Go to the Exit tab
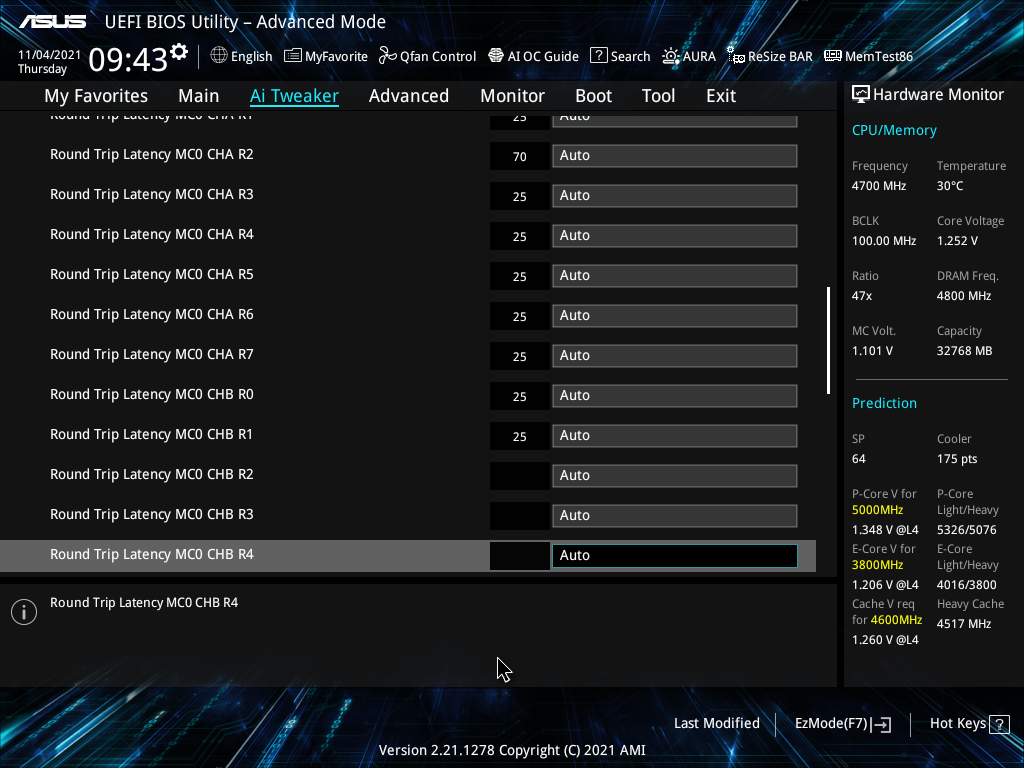1024x768 pixels. pos(721,95)
